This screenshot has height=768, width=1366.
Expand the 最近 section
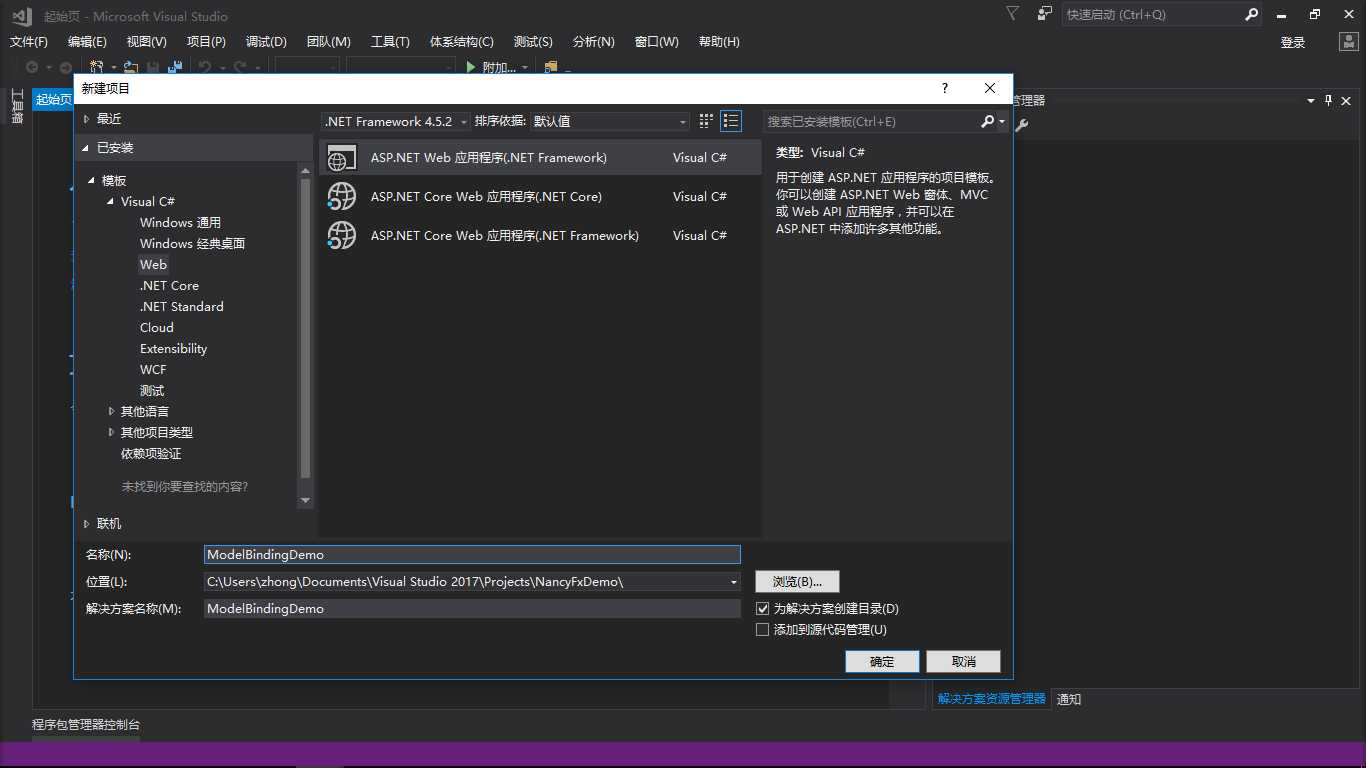pos(87,118)
